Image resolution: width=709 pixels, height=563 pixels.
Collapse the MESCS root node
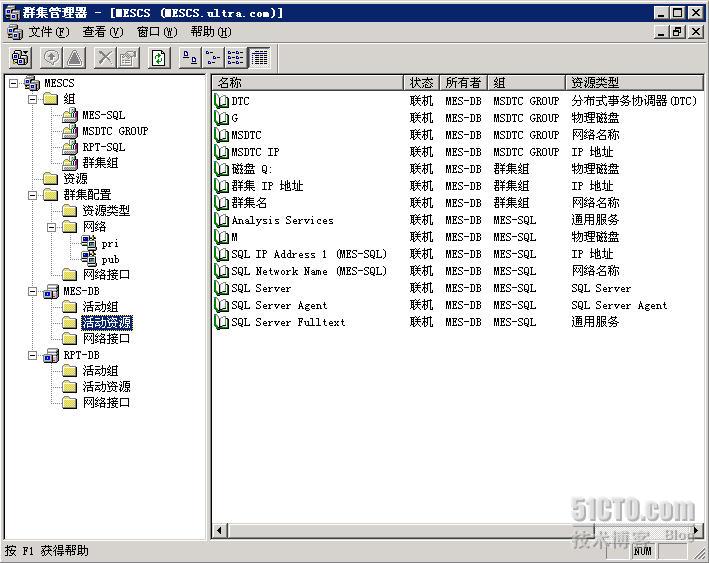tap(14, 83)
